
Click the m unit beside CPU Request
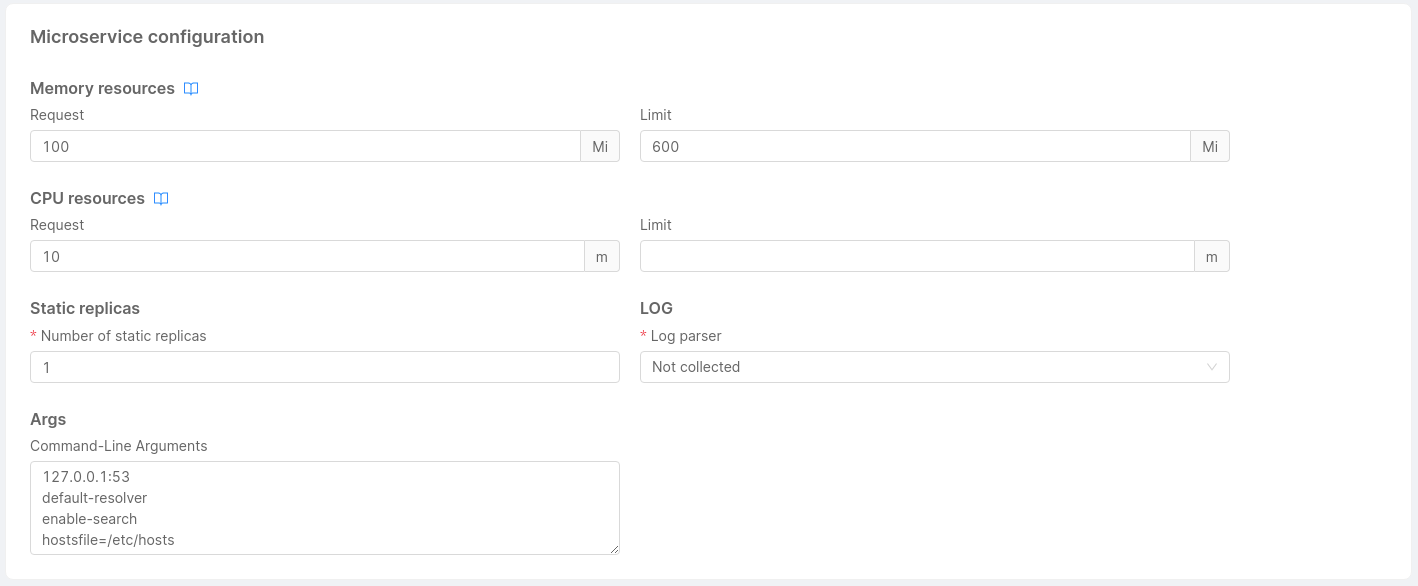(x=602, y=256)
